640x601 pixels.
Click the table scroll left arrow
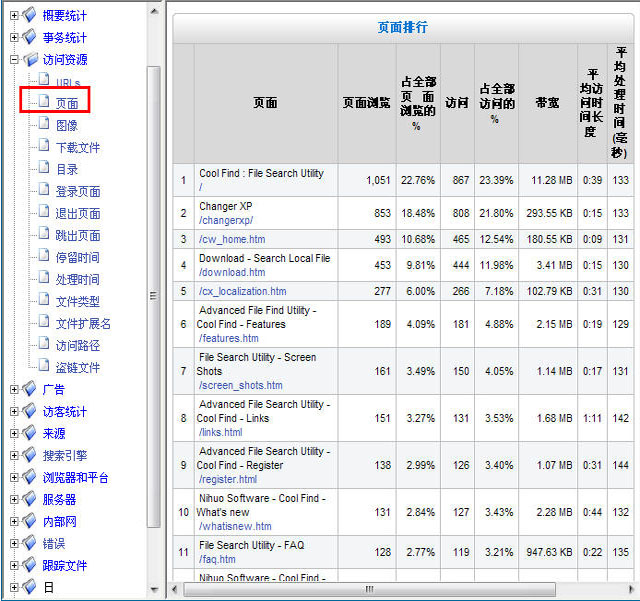coord(174,589)
